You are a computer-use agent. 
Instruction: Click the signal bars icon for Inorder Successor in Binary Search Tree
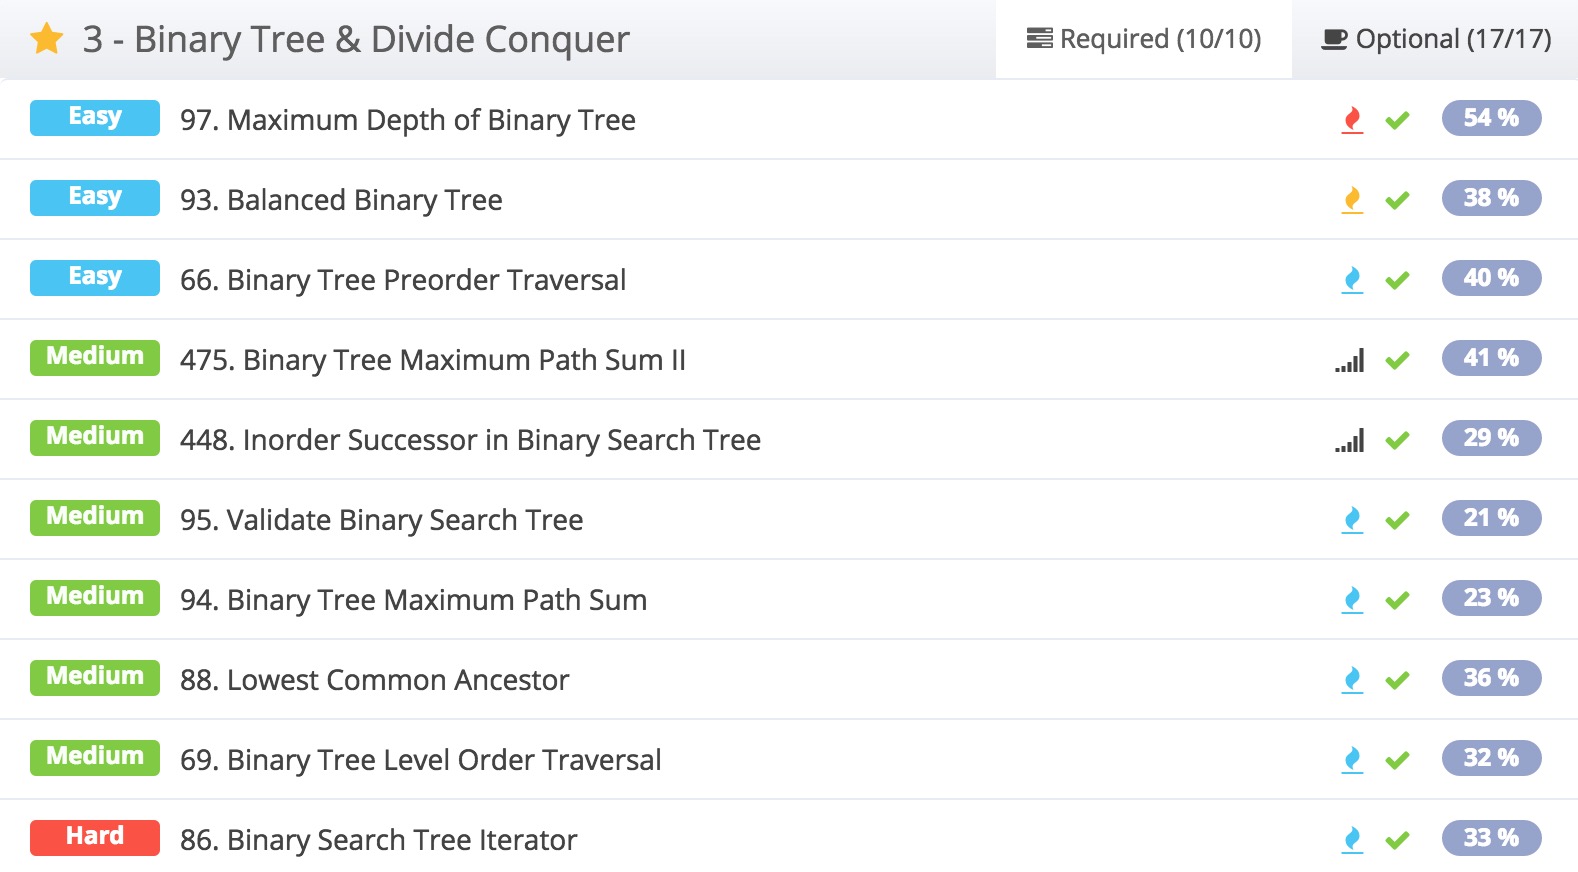(1350, 440)
